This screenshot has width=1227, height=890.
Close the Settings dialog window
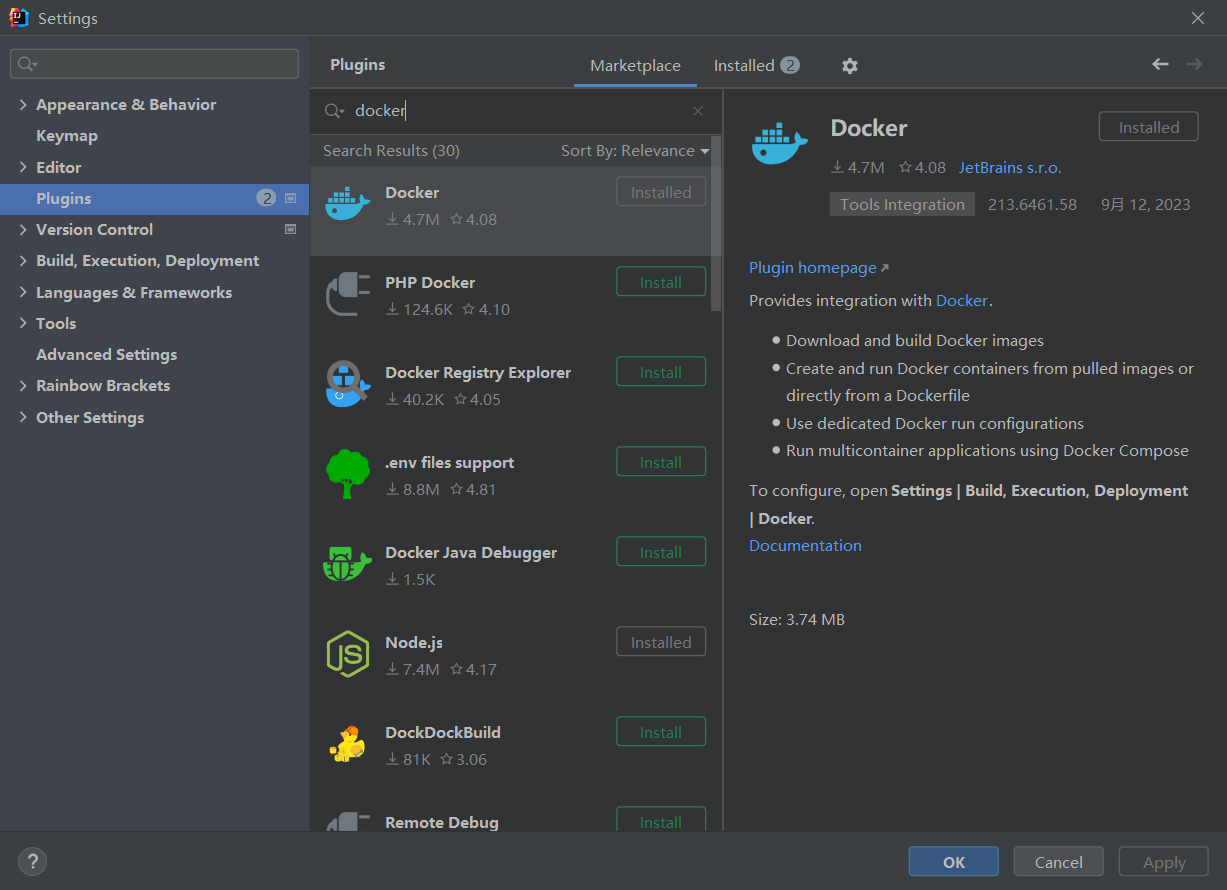click(1198, 18)
